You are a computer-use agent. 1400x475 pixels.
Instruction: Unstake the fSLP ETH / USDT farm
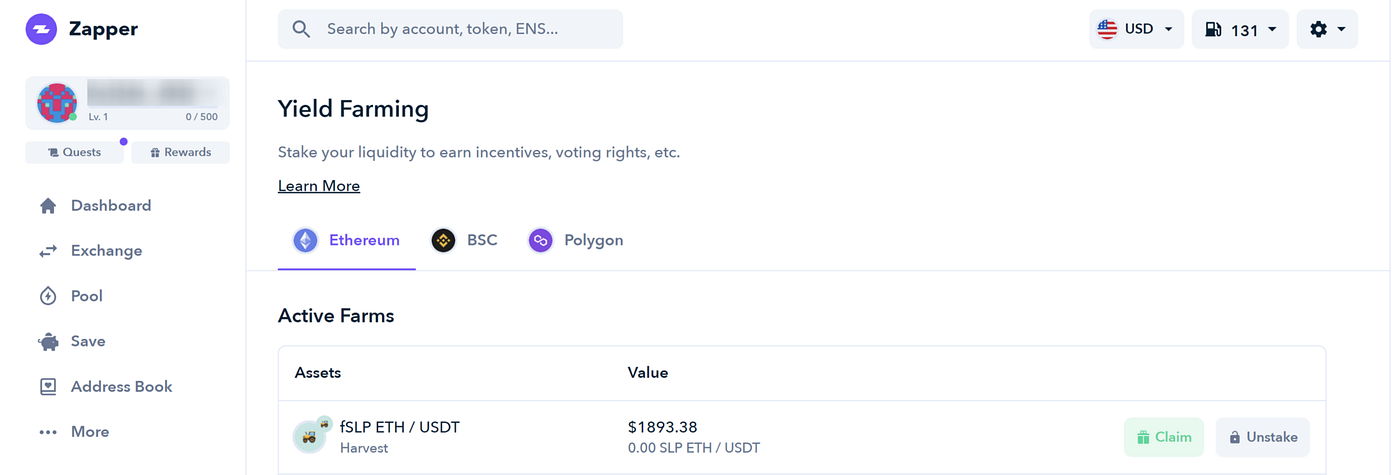click(1263, 437)
